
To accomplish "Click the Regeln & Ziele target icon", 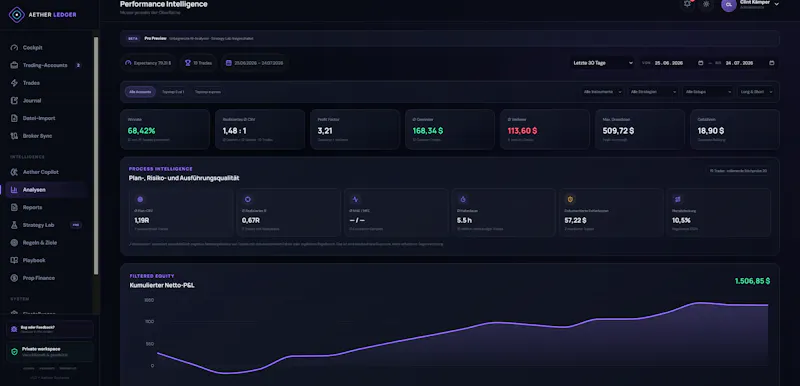I will click(x=14, y=243).
